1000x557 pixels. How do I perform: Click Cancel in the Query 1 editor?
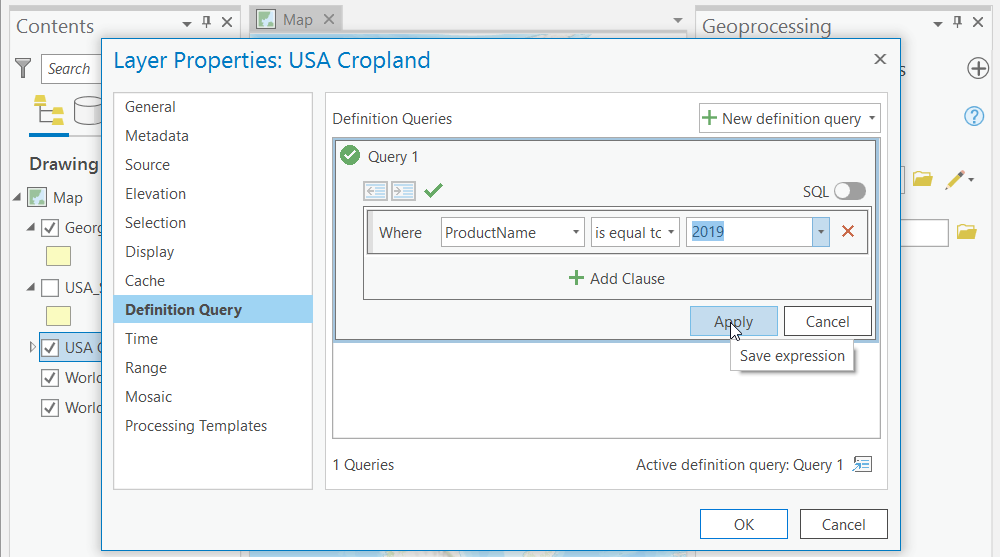click(827, 322)
